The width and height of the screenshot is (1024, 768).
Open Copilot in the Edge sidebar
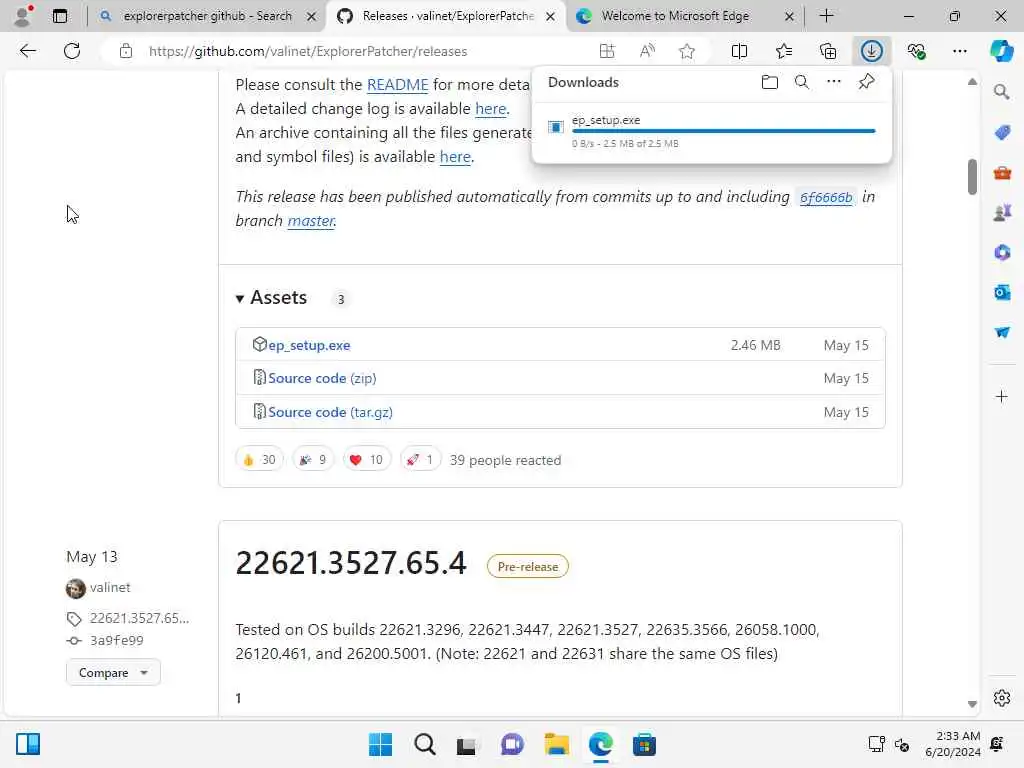1001,51
